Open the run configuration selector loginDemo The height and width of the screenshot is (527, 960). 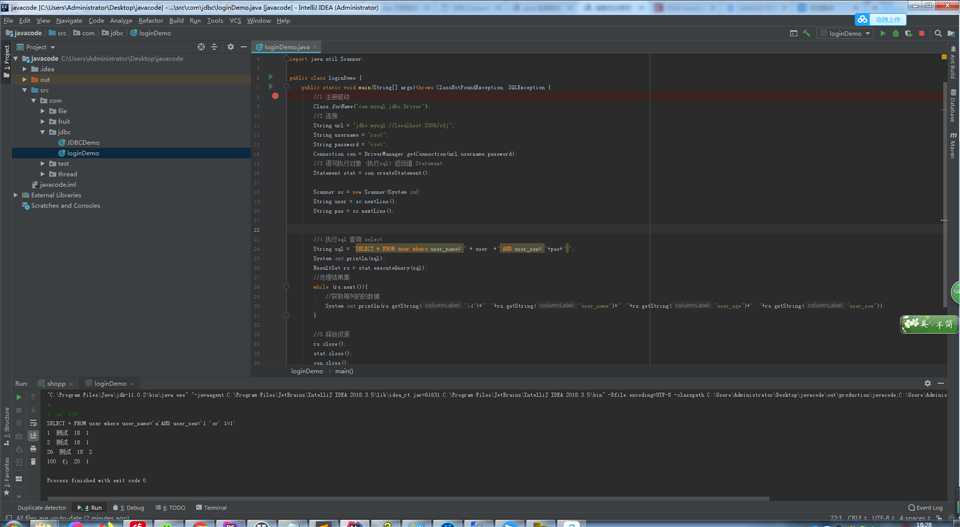[x=846, y=34]
